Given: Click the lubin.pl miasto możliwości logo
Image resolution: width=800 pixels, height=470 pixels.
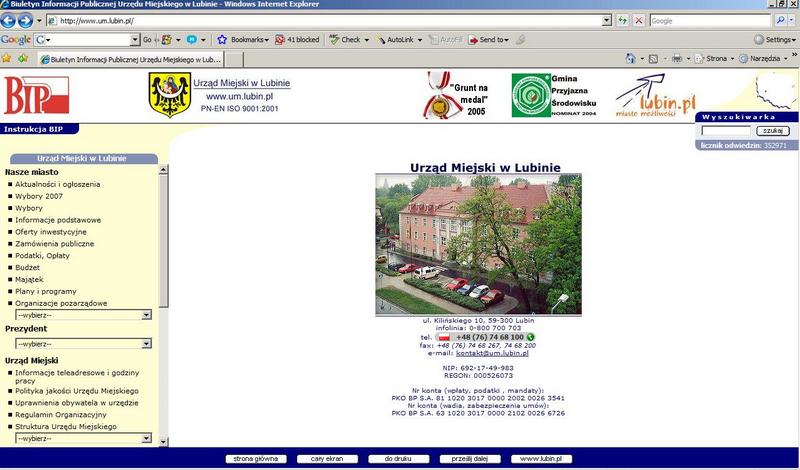Looking at the screenshot, I should point(655,95).
